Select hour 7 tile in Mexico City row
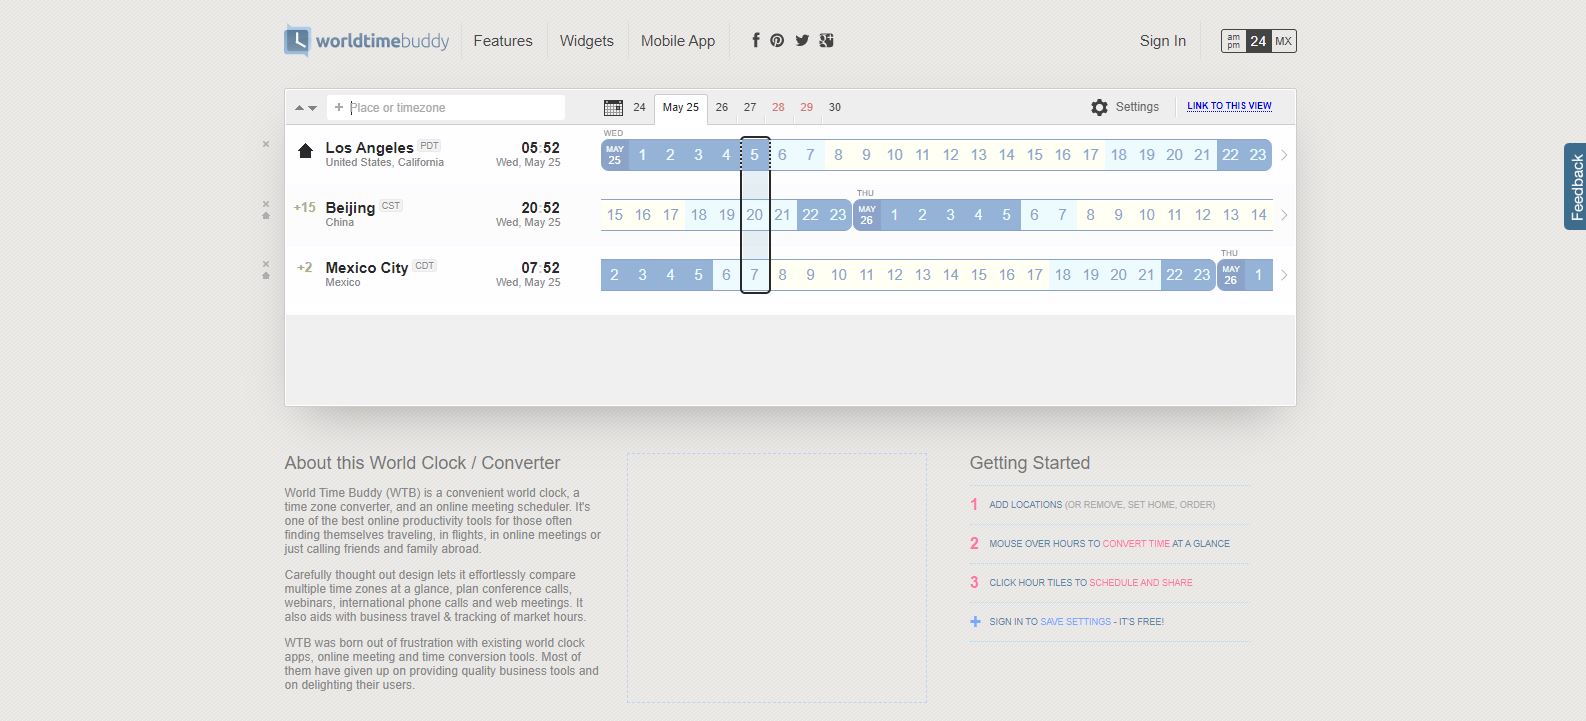This screenshot has height=721, width=1586. coord(755,275)
